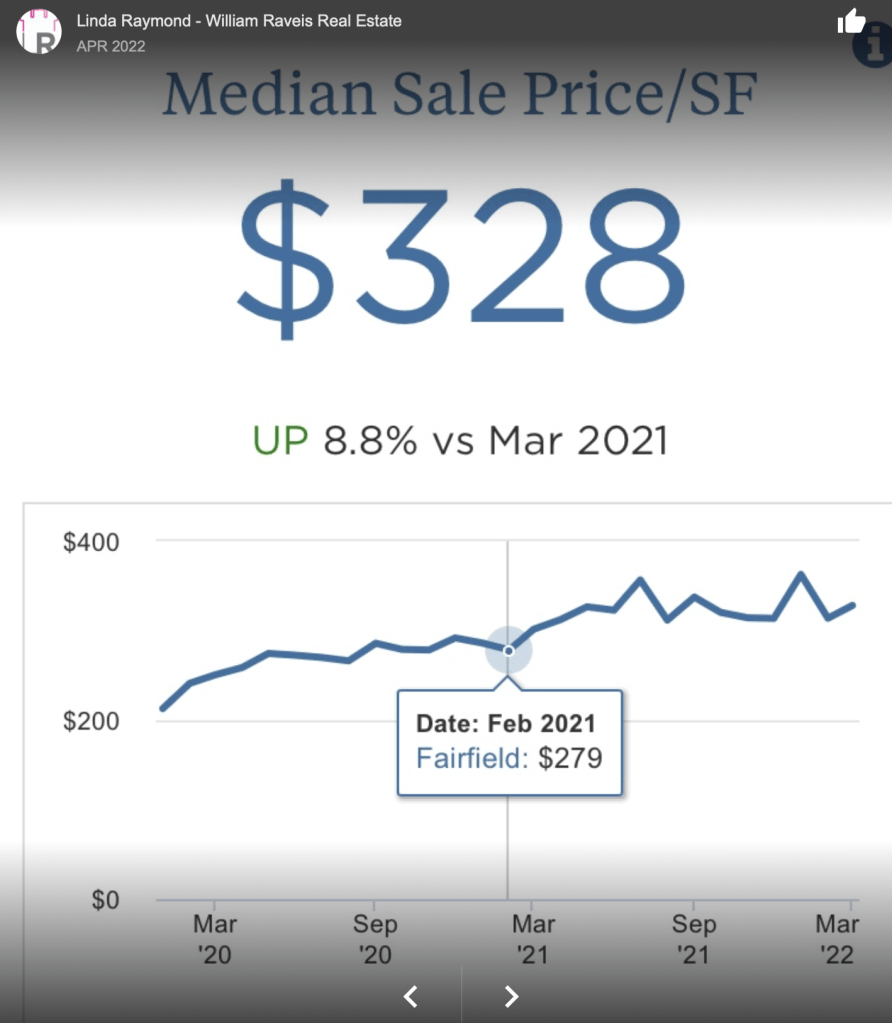The image size is (892, 1023).
Task: Click the Sep '21 x-axis label
Action: pyautogui.click(x=694, y=939)
